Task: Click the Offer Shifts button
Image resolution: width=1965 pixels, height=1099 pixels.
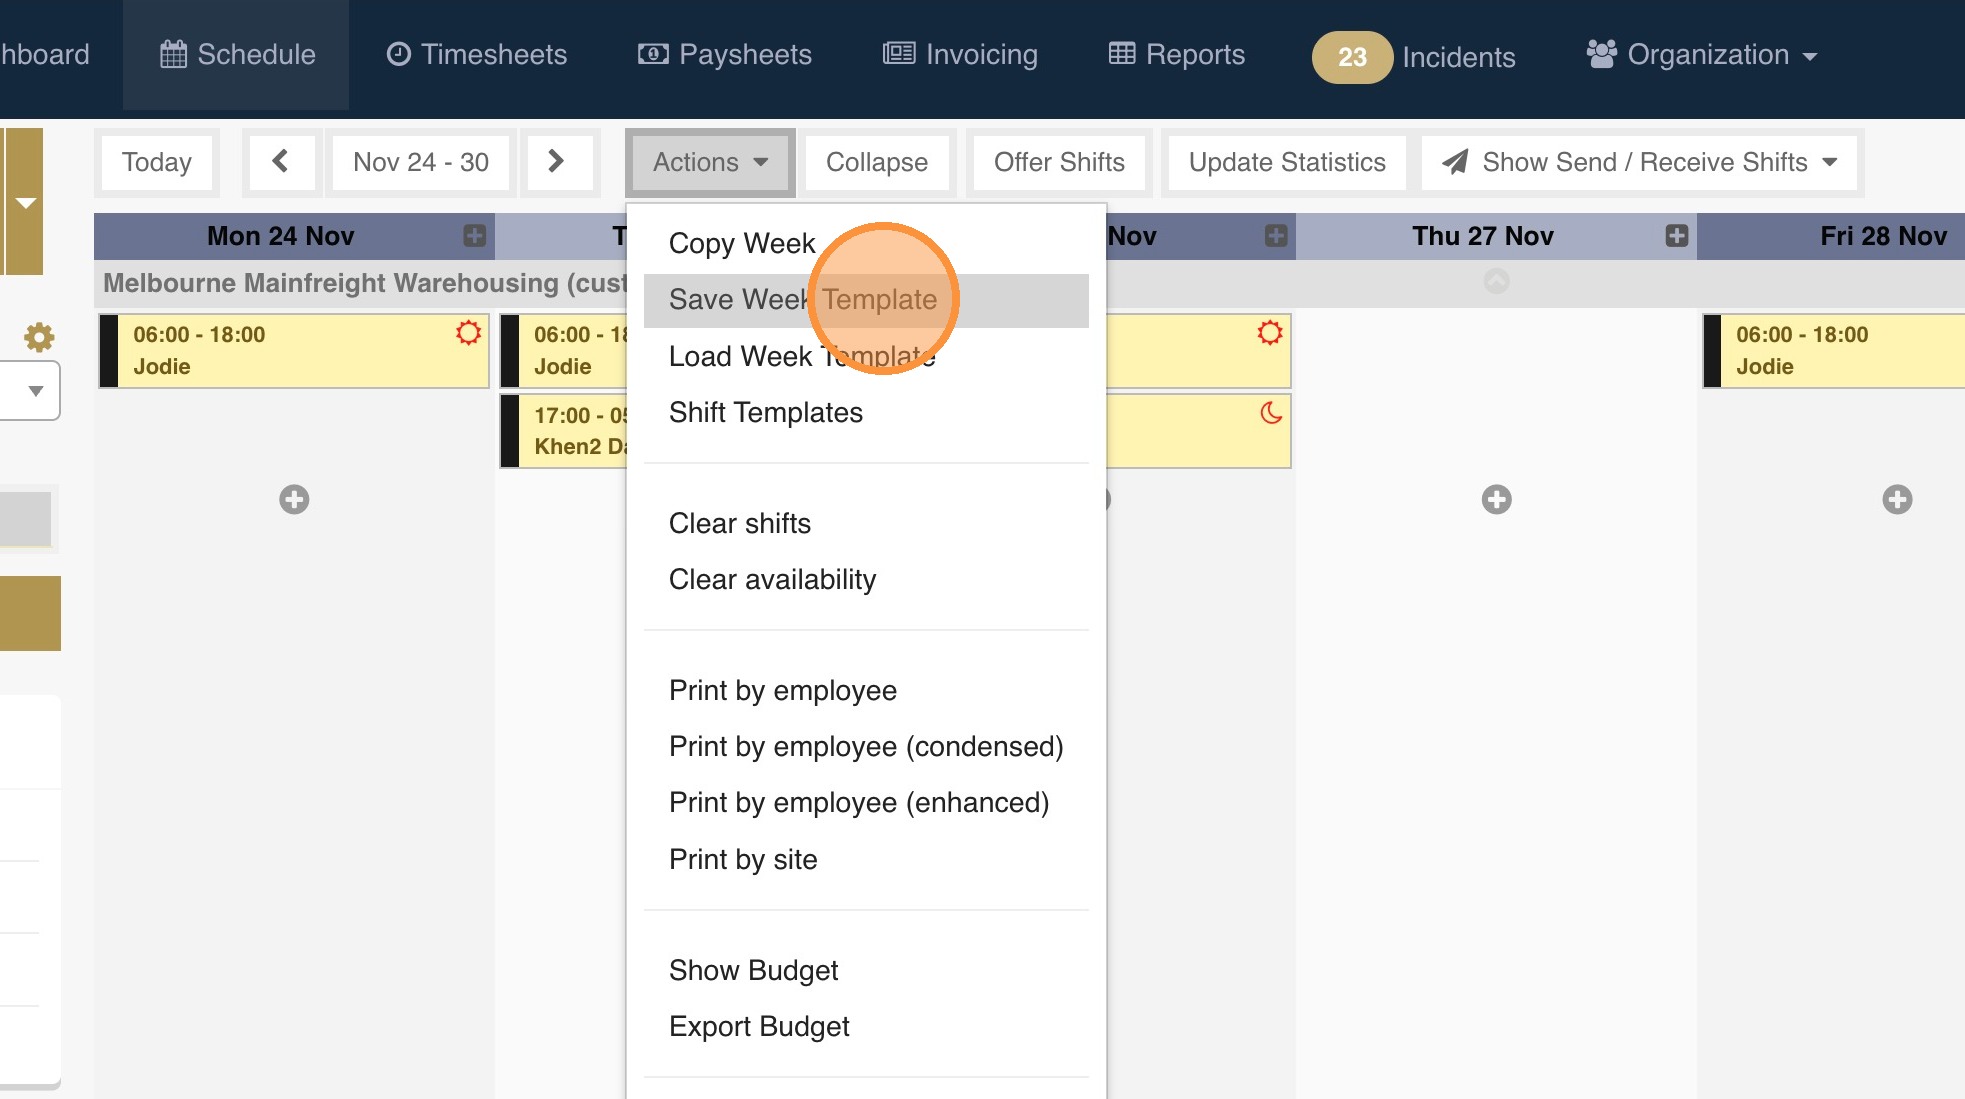Action: click(x=1058, y=162)
